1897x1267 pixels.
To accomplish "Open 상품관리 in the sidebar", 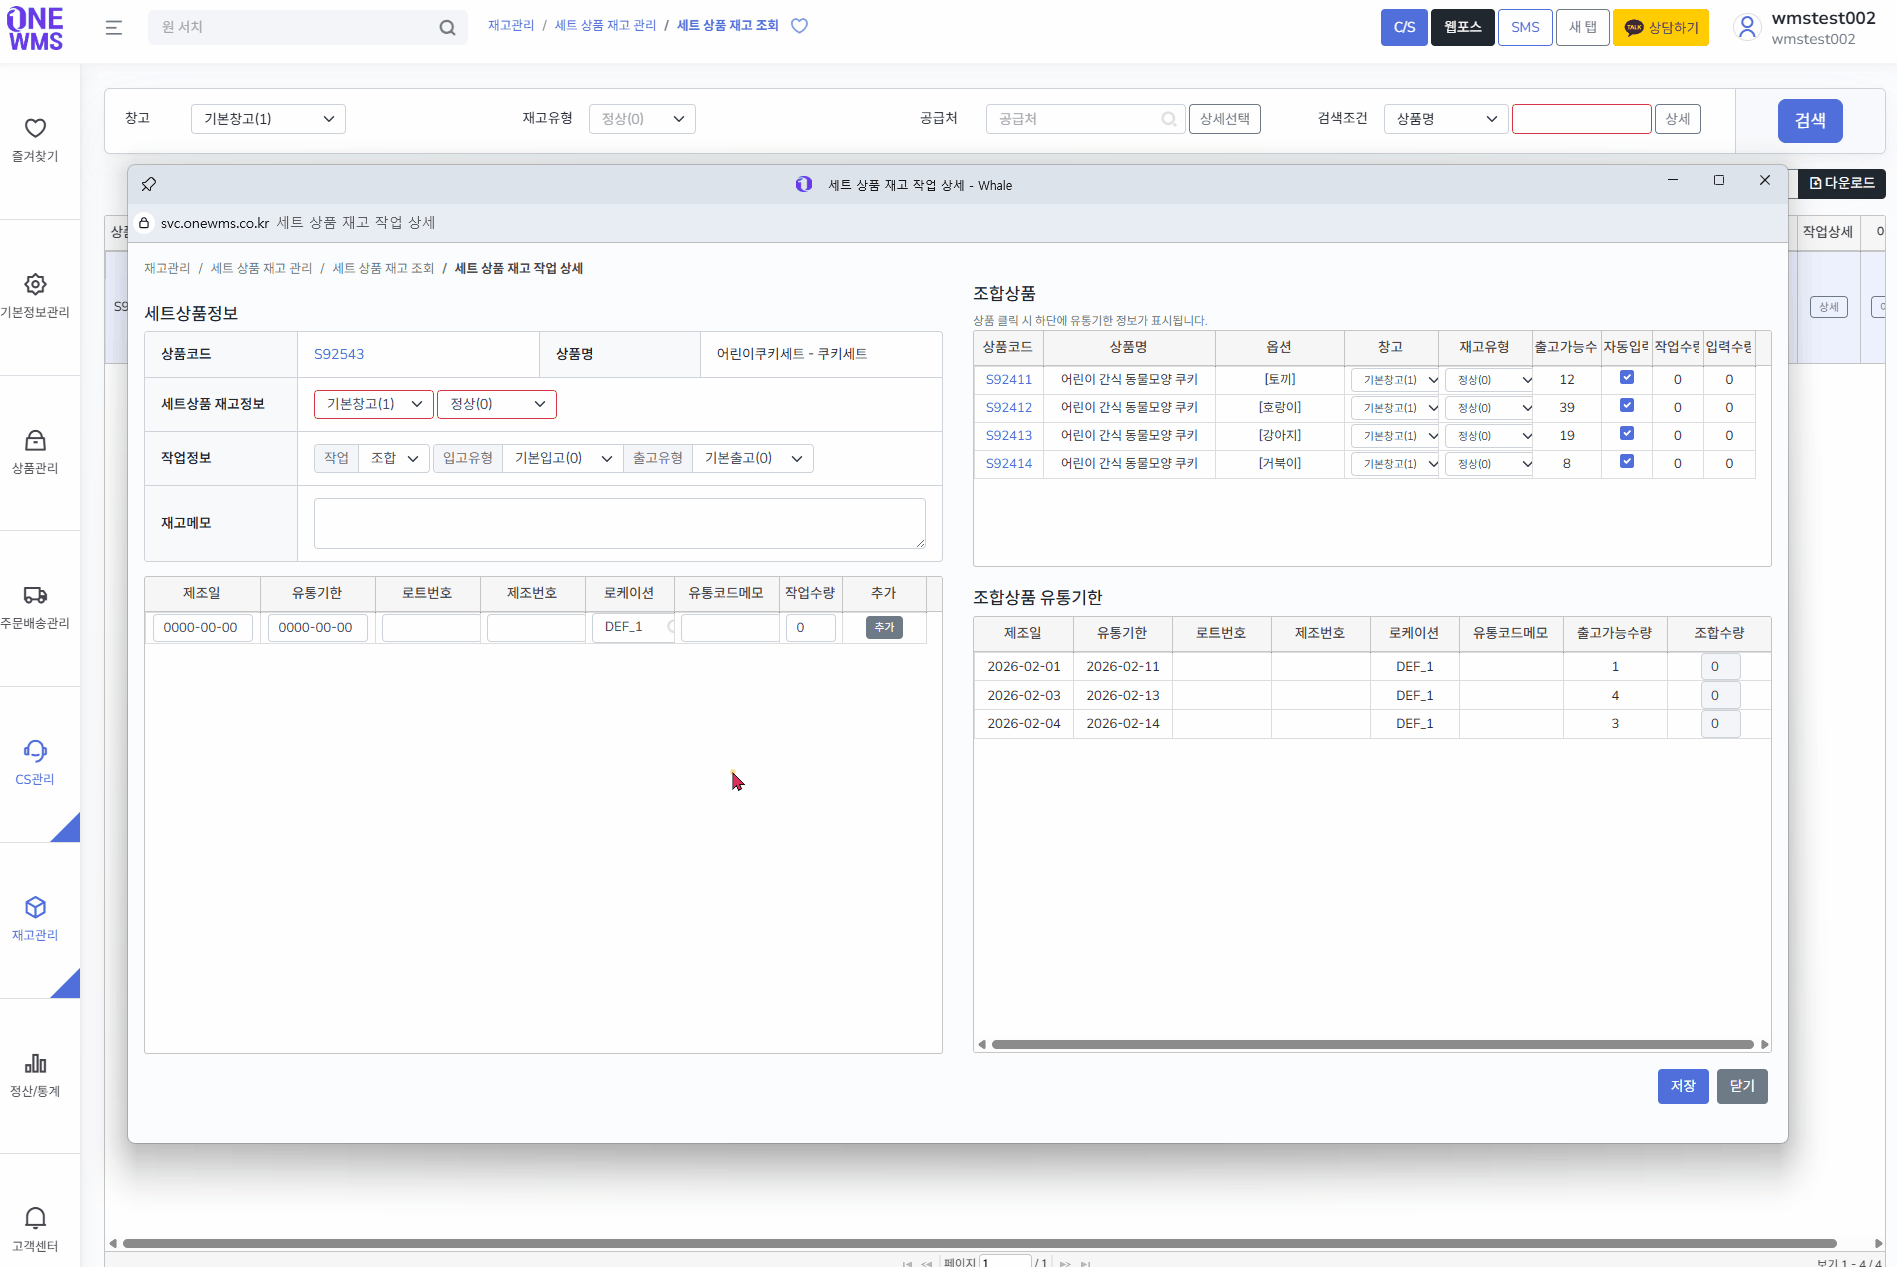I will 35,452.
